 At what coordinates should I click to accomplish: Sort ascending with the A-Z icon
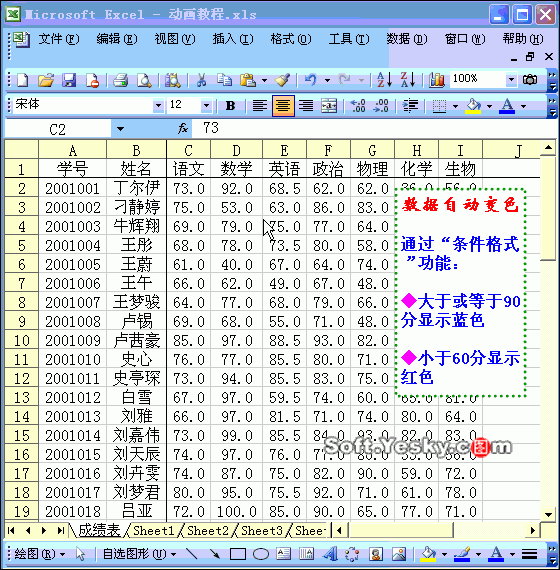[x=384, y=80]
